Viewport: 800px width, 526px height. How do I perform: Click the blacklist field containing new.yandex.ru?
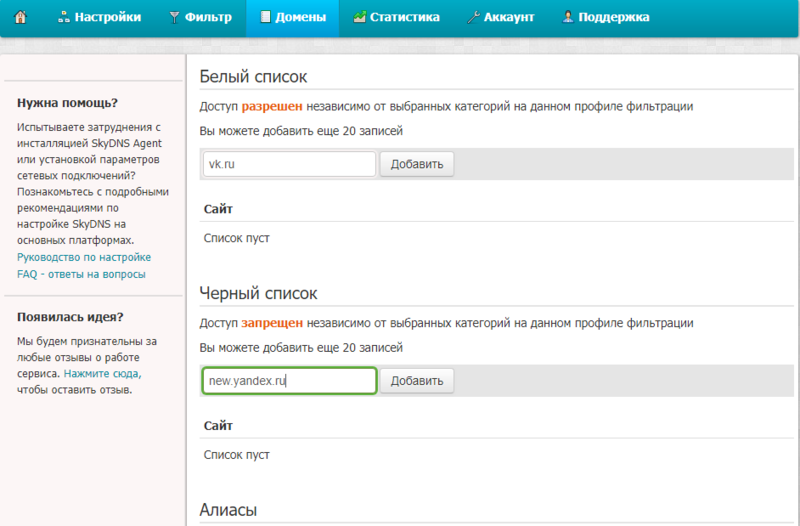(x=289, y=381)
